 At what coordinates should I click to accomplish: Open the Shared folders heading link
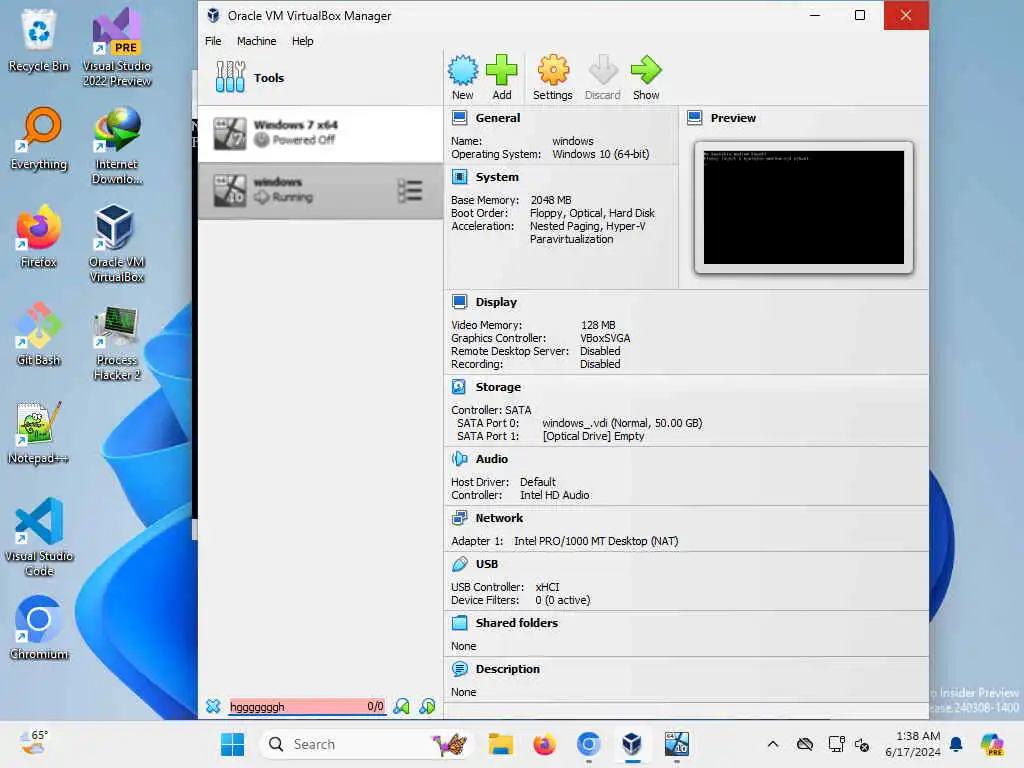point(517,622)
